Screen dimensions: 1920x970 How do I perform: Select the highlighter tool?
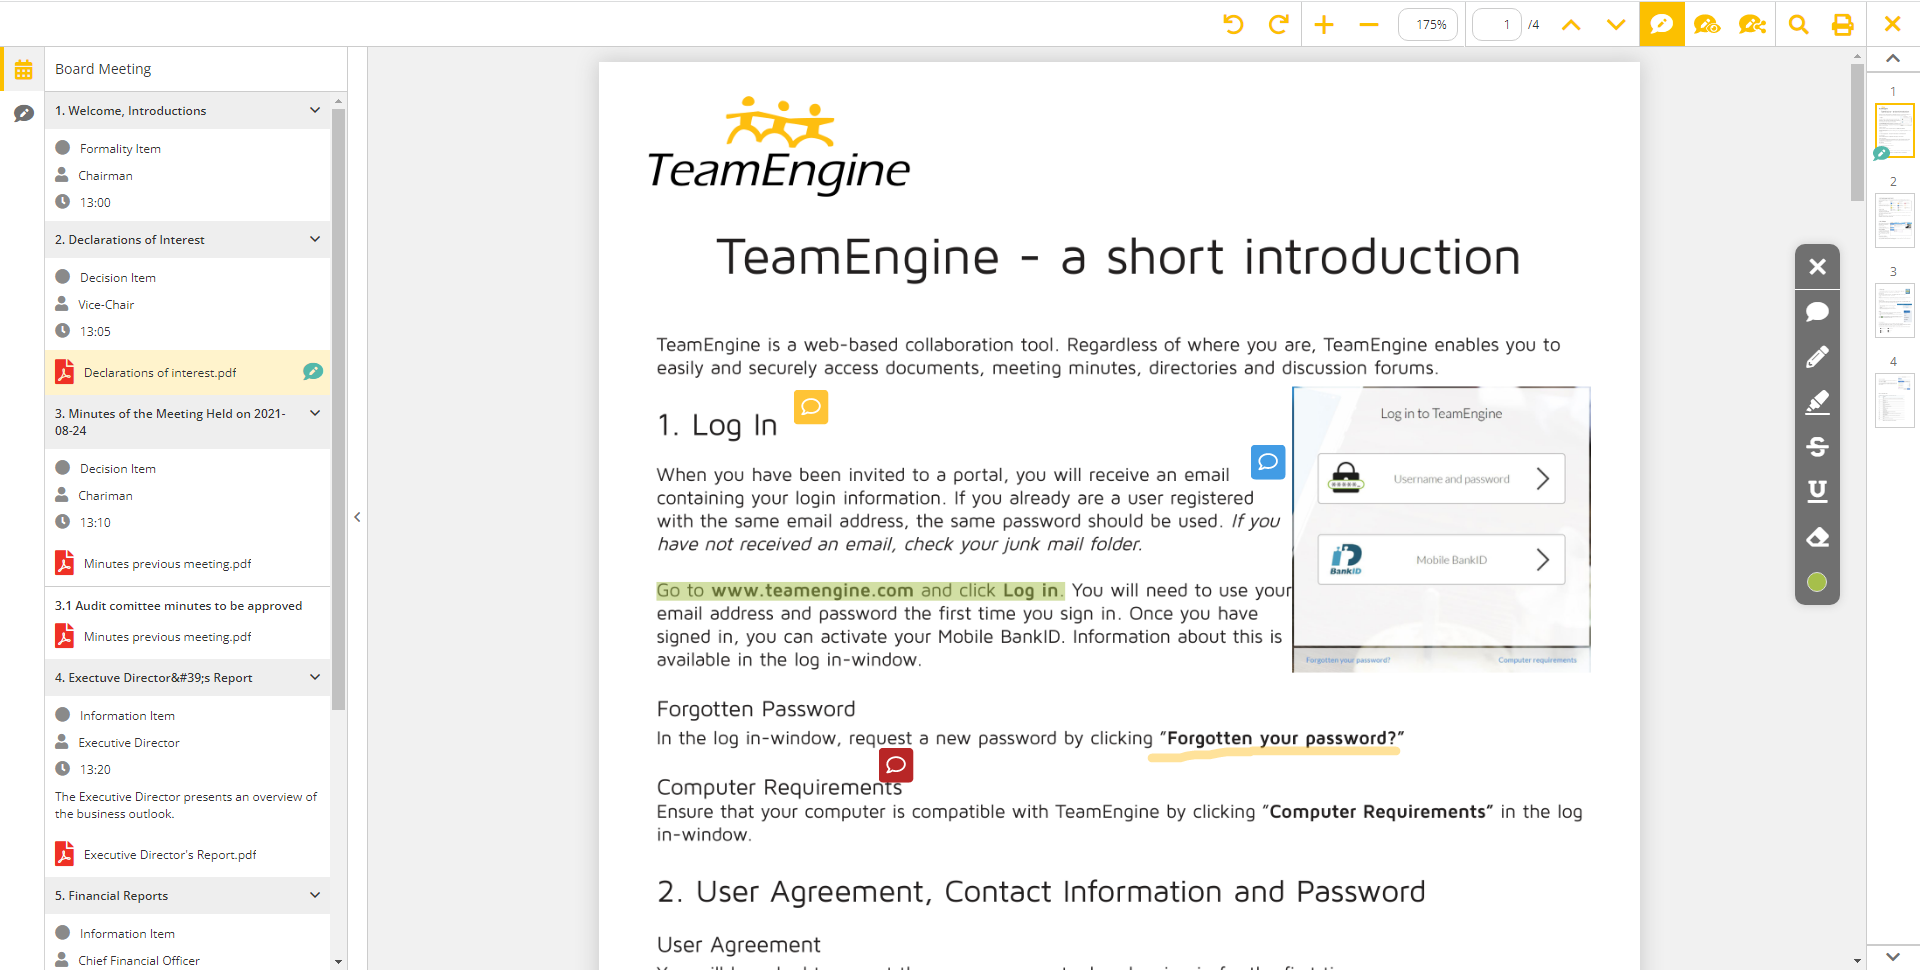(x=1817, y=402)
